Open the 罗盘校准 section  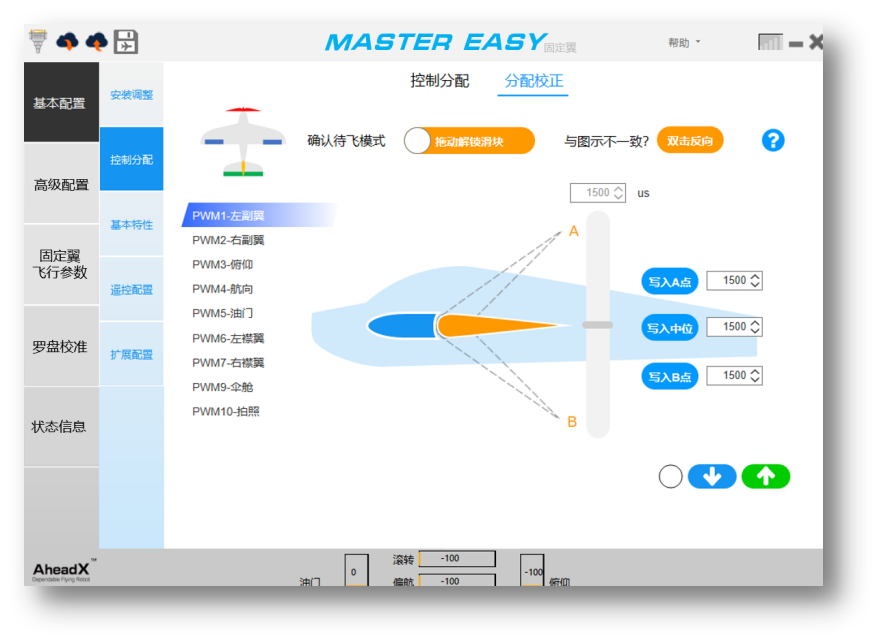click(61, 346)
